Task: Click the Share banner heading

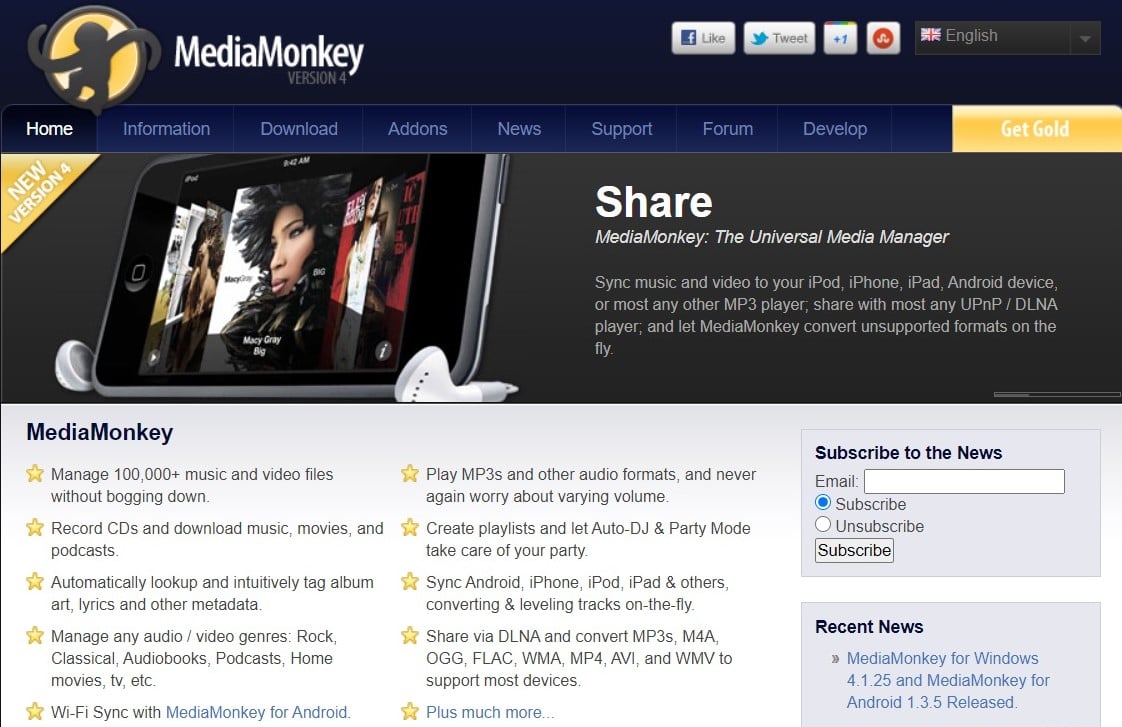Action: [653, 202]
